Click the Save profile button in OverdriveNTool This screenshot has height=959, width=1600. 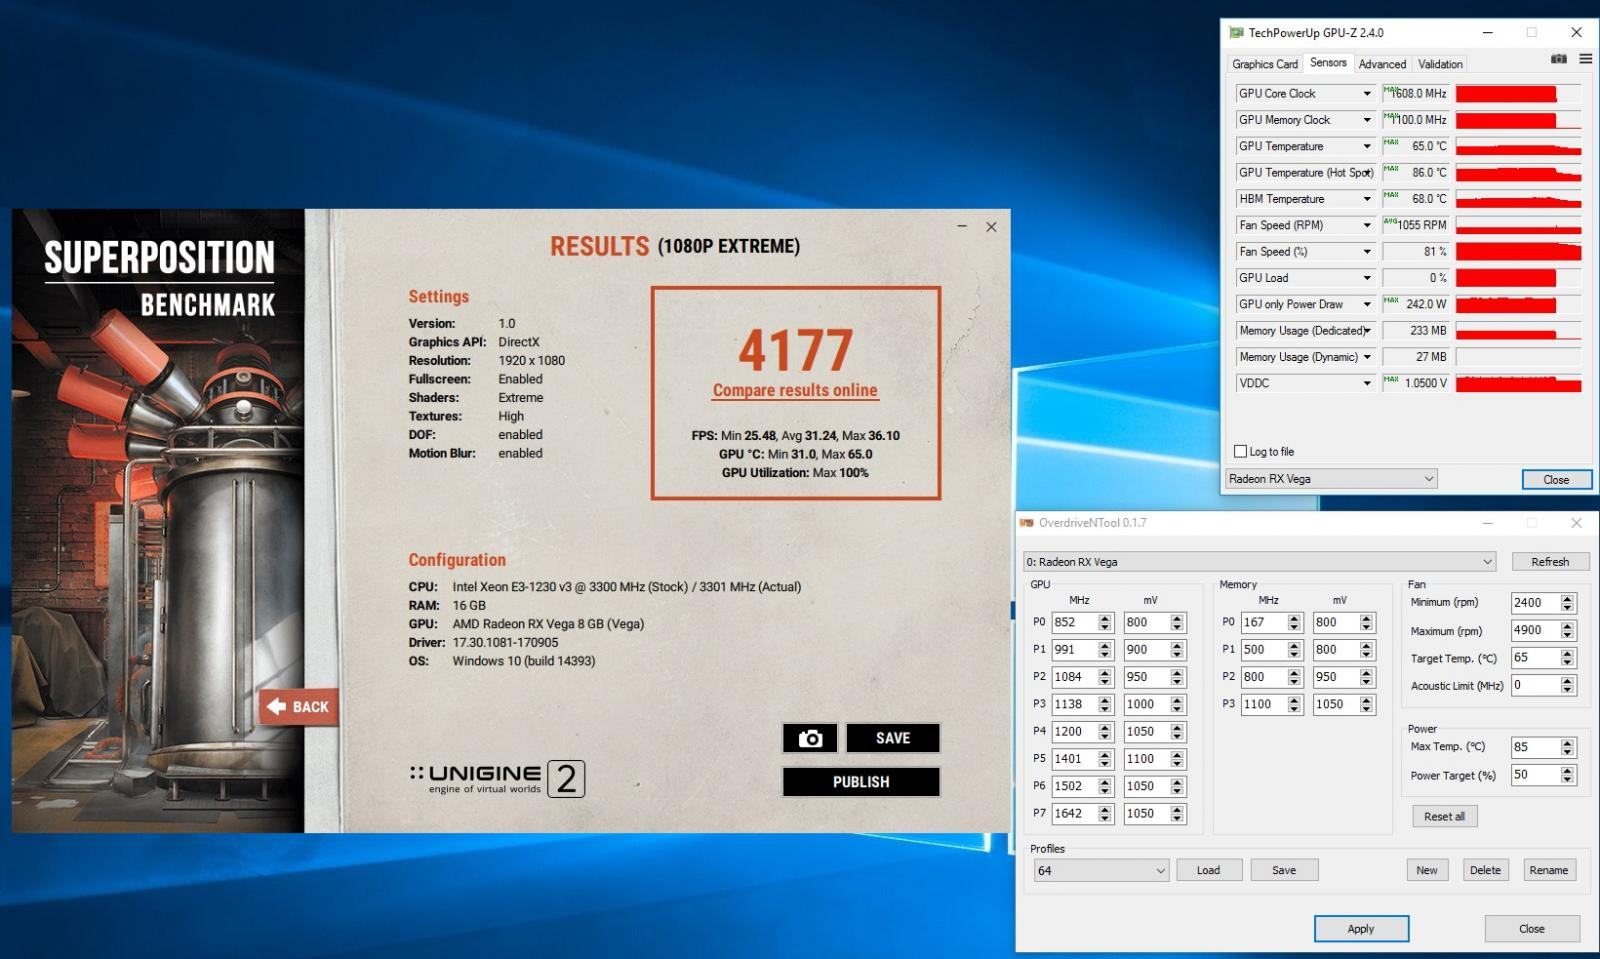[x=1284, y=870]
